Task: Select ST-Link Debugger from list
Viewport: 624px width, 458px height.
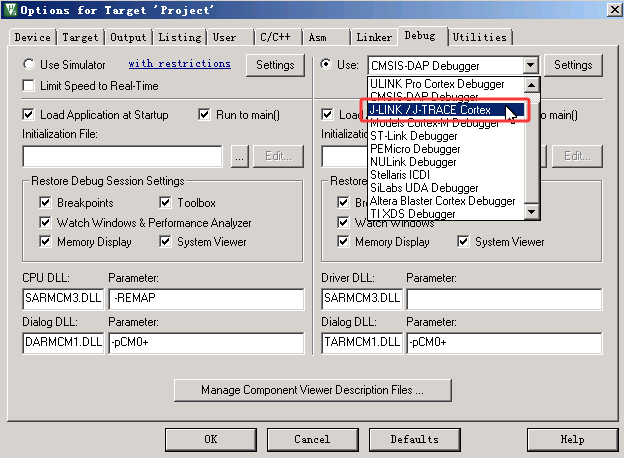Action: tap(447, 136)
